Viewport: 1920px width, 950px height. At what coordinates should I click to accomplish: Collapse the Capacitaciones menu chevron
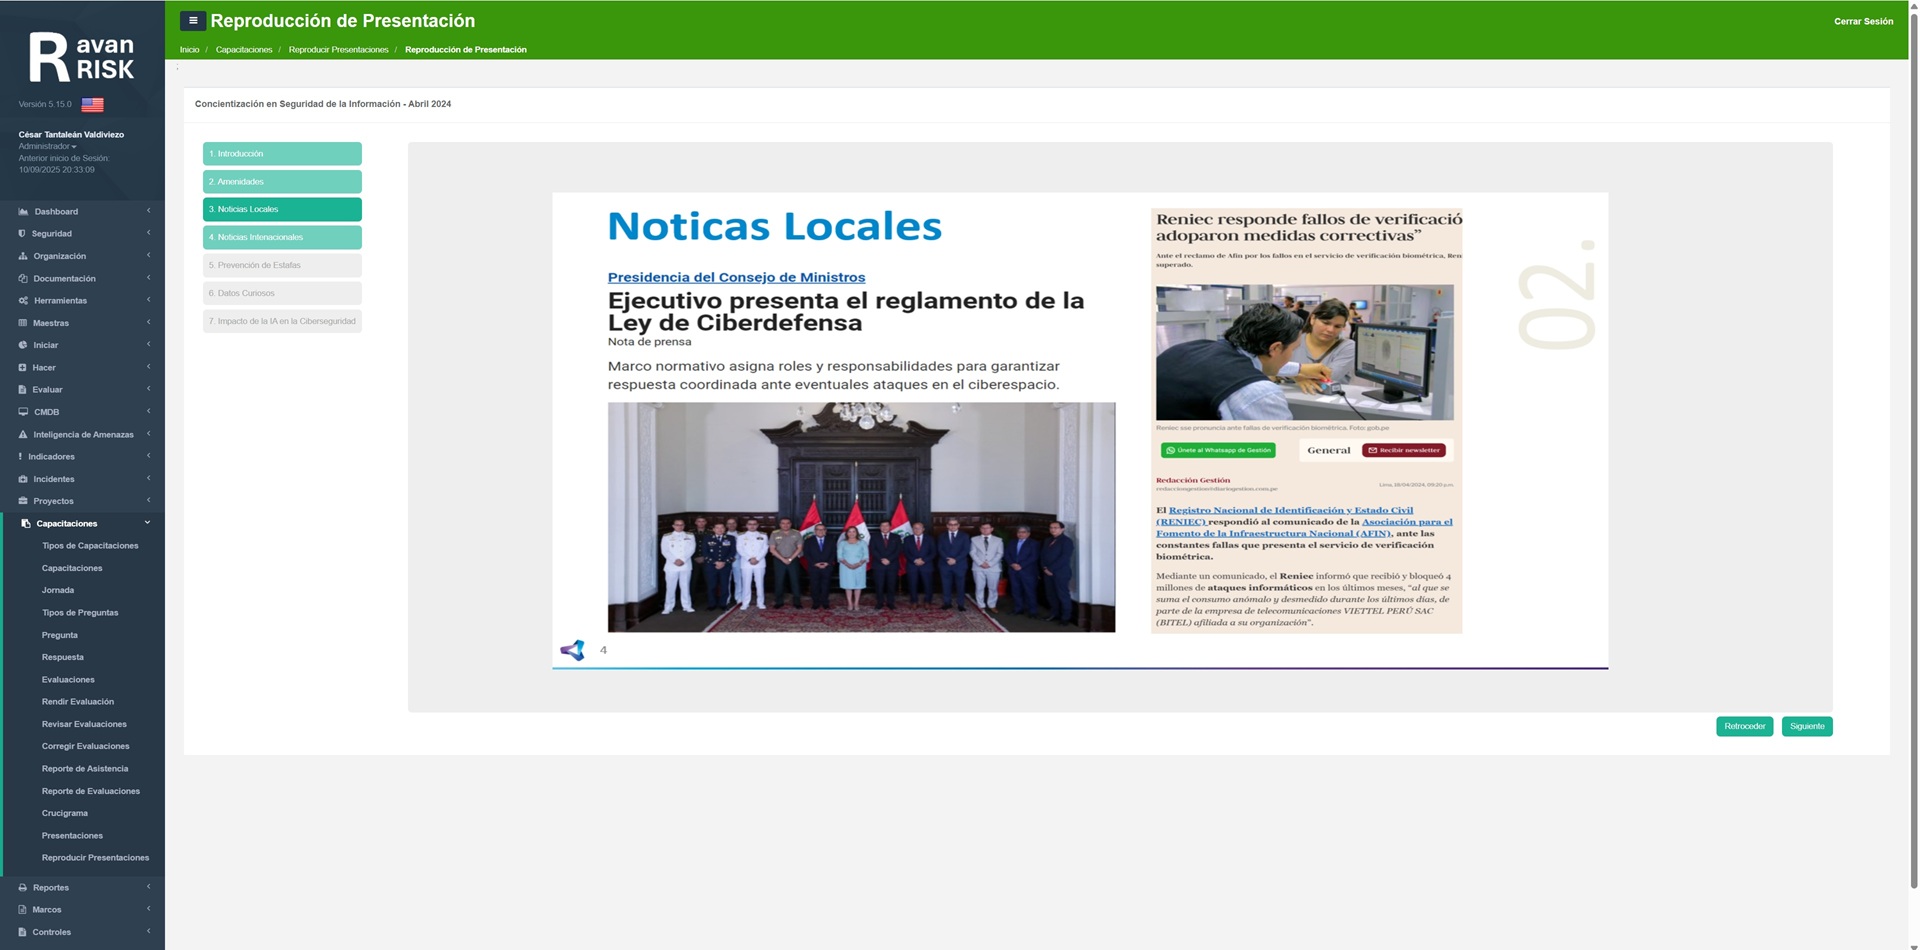tap(147, 523)
